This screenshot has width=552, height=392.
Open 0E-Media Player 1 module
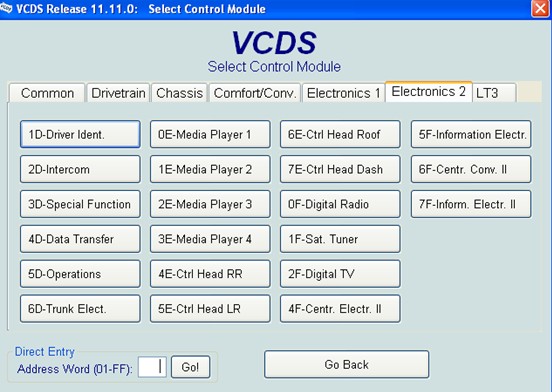(210, 134)
